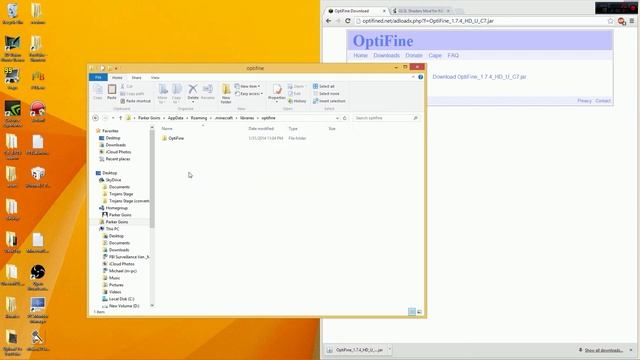Select SkyDrive in the navigation pane

coord(110,180)
